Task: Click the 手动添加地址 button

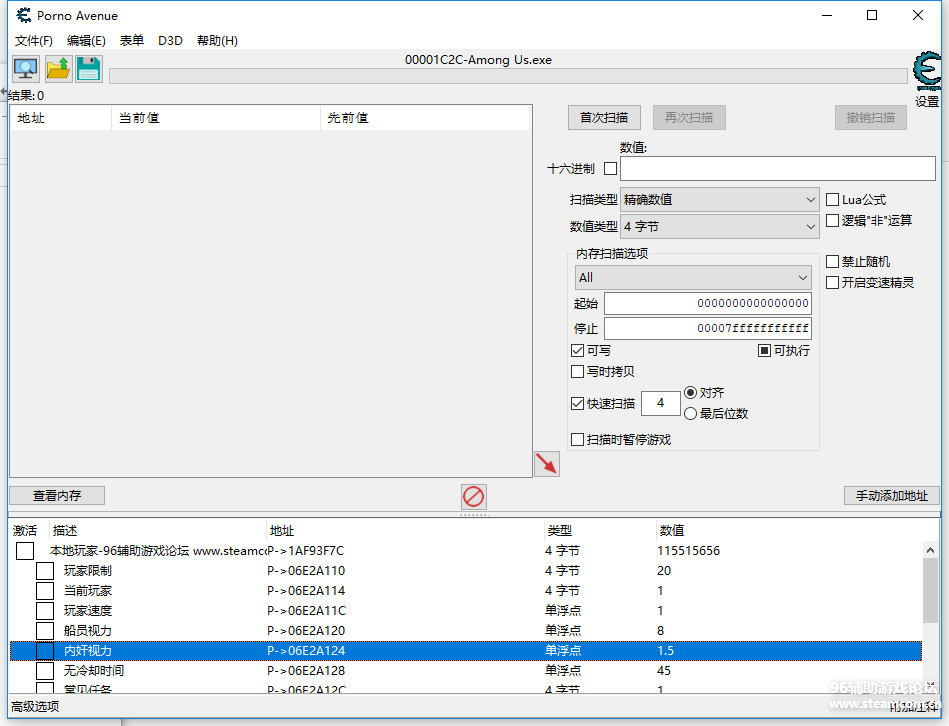Action: point(891,495)
